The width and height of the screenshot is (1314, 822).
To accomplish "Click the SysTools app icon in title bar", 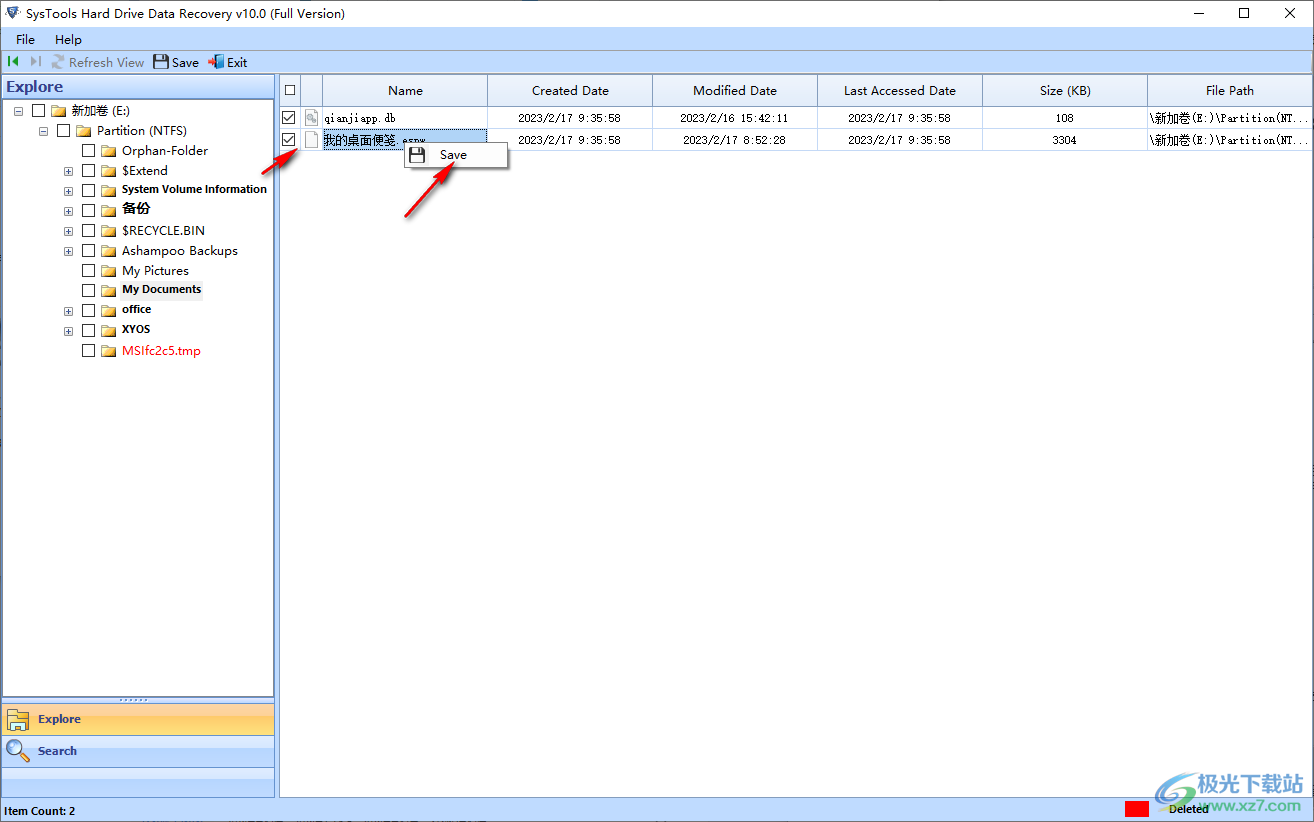I will pyautogui.click(x=13, y=13).
